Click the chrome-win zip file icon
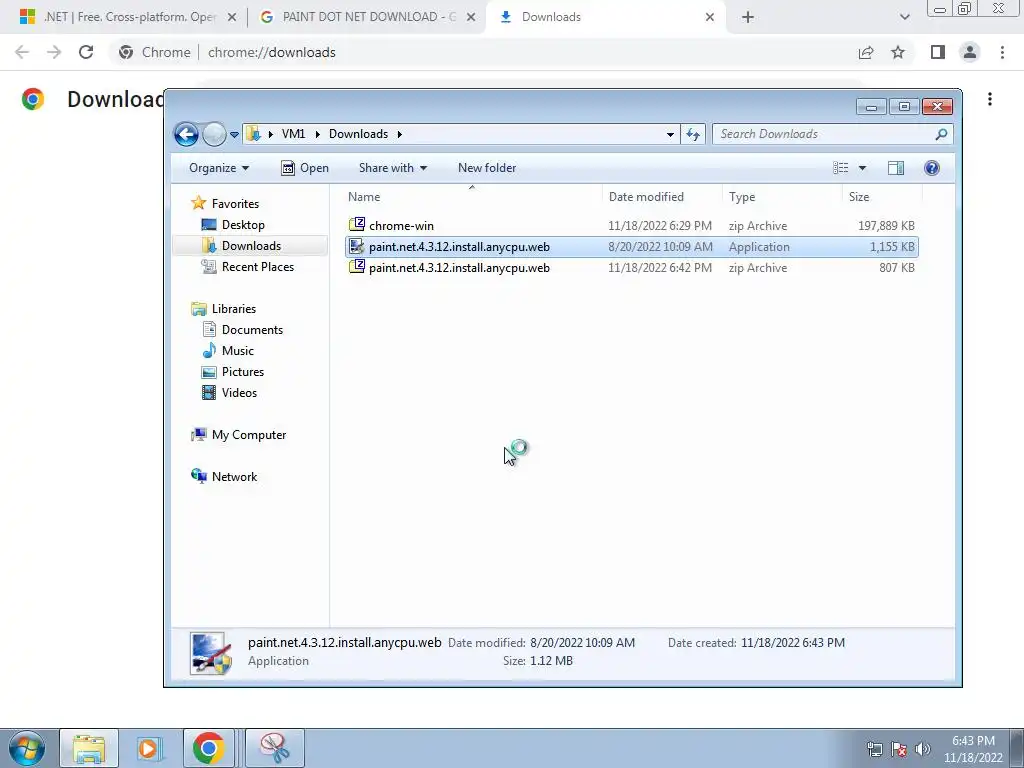The height and width of the screenshot is (768, 1024). (x=357, y=225)
